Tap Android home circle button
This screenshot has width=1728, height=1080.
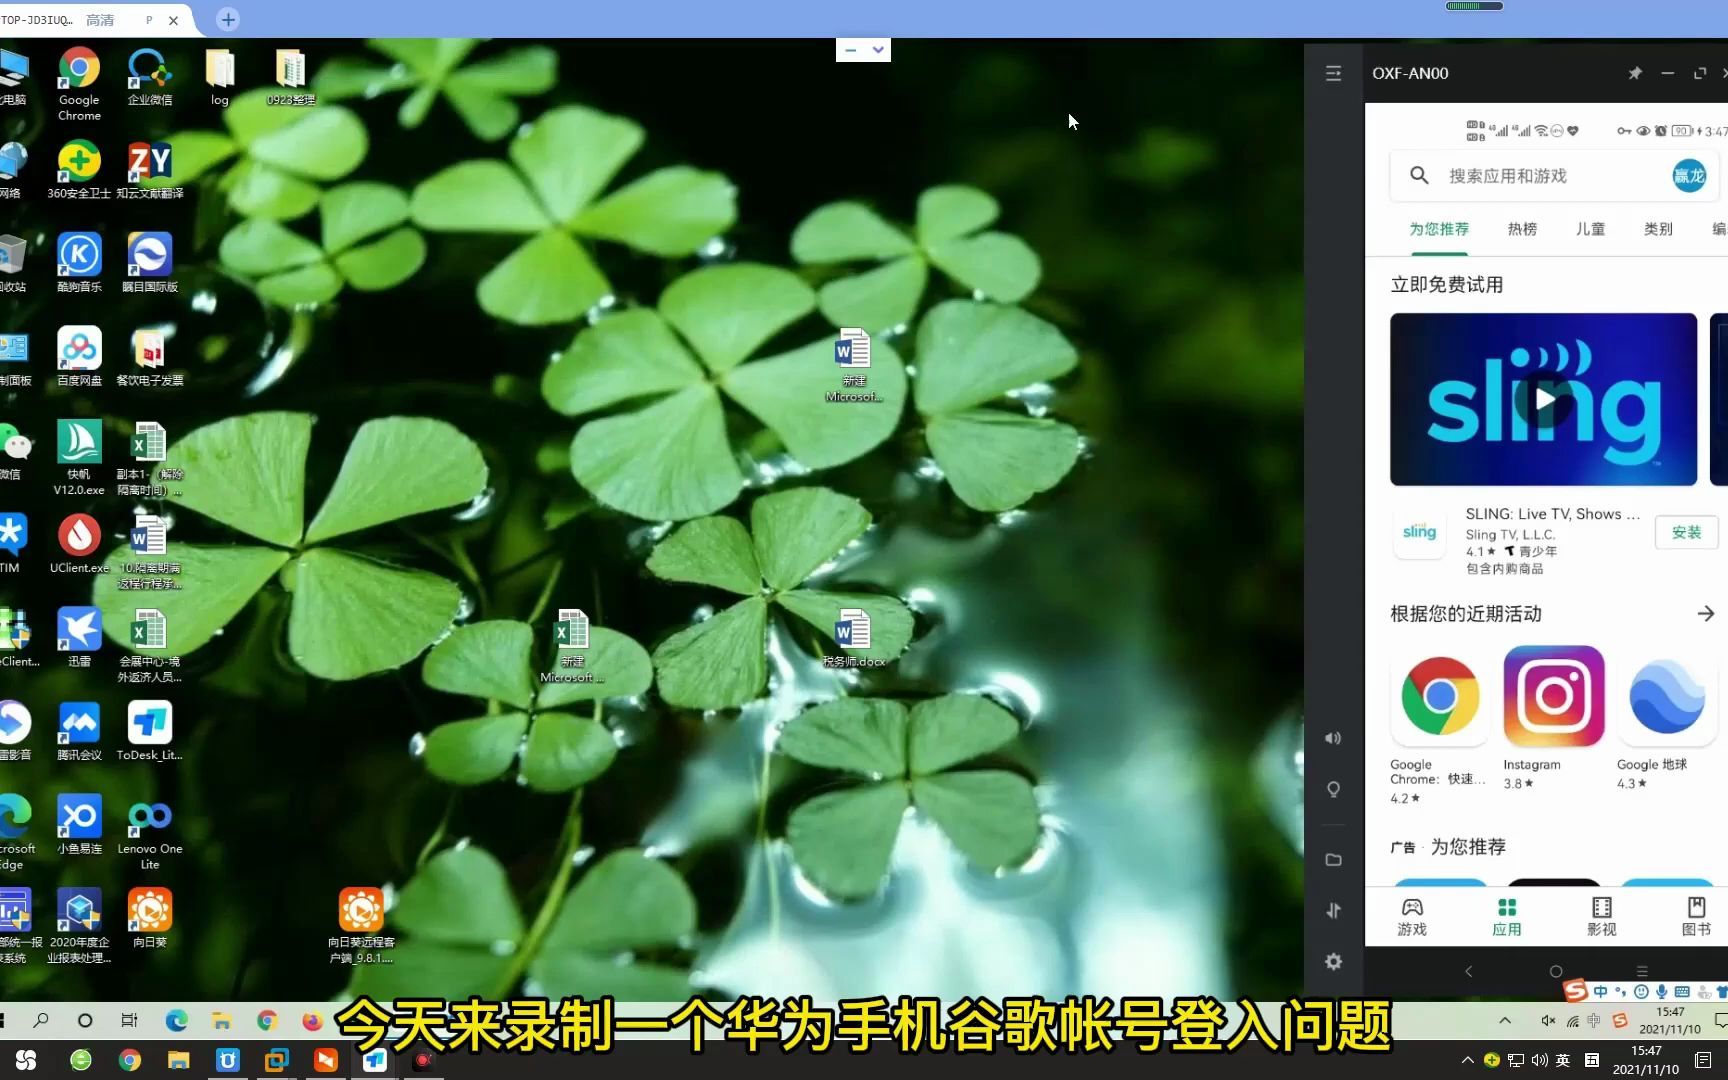click(1555, 971)
